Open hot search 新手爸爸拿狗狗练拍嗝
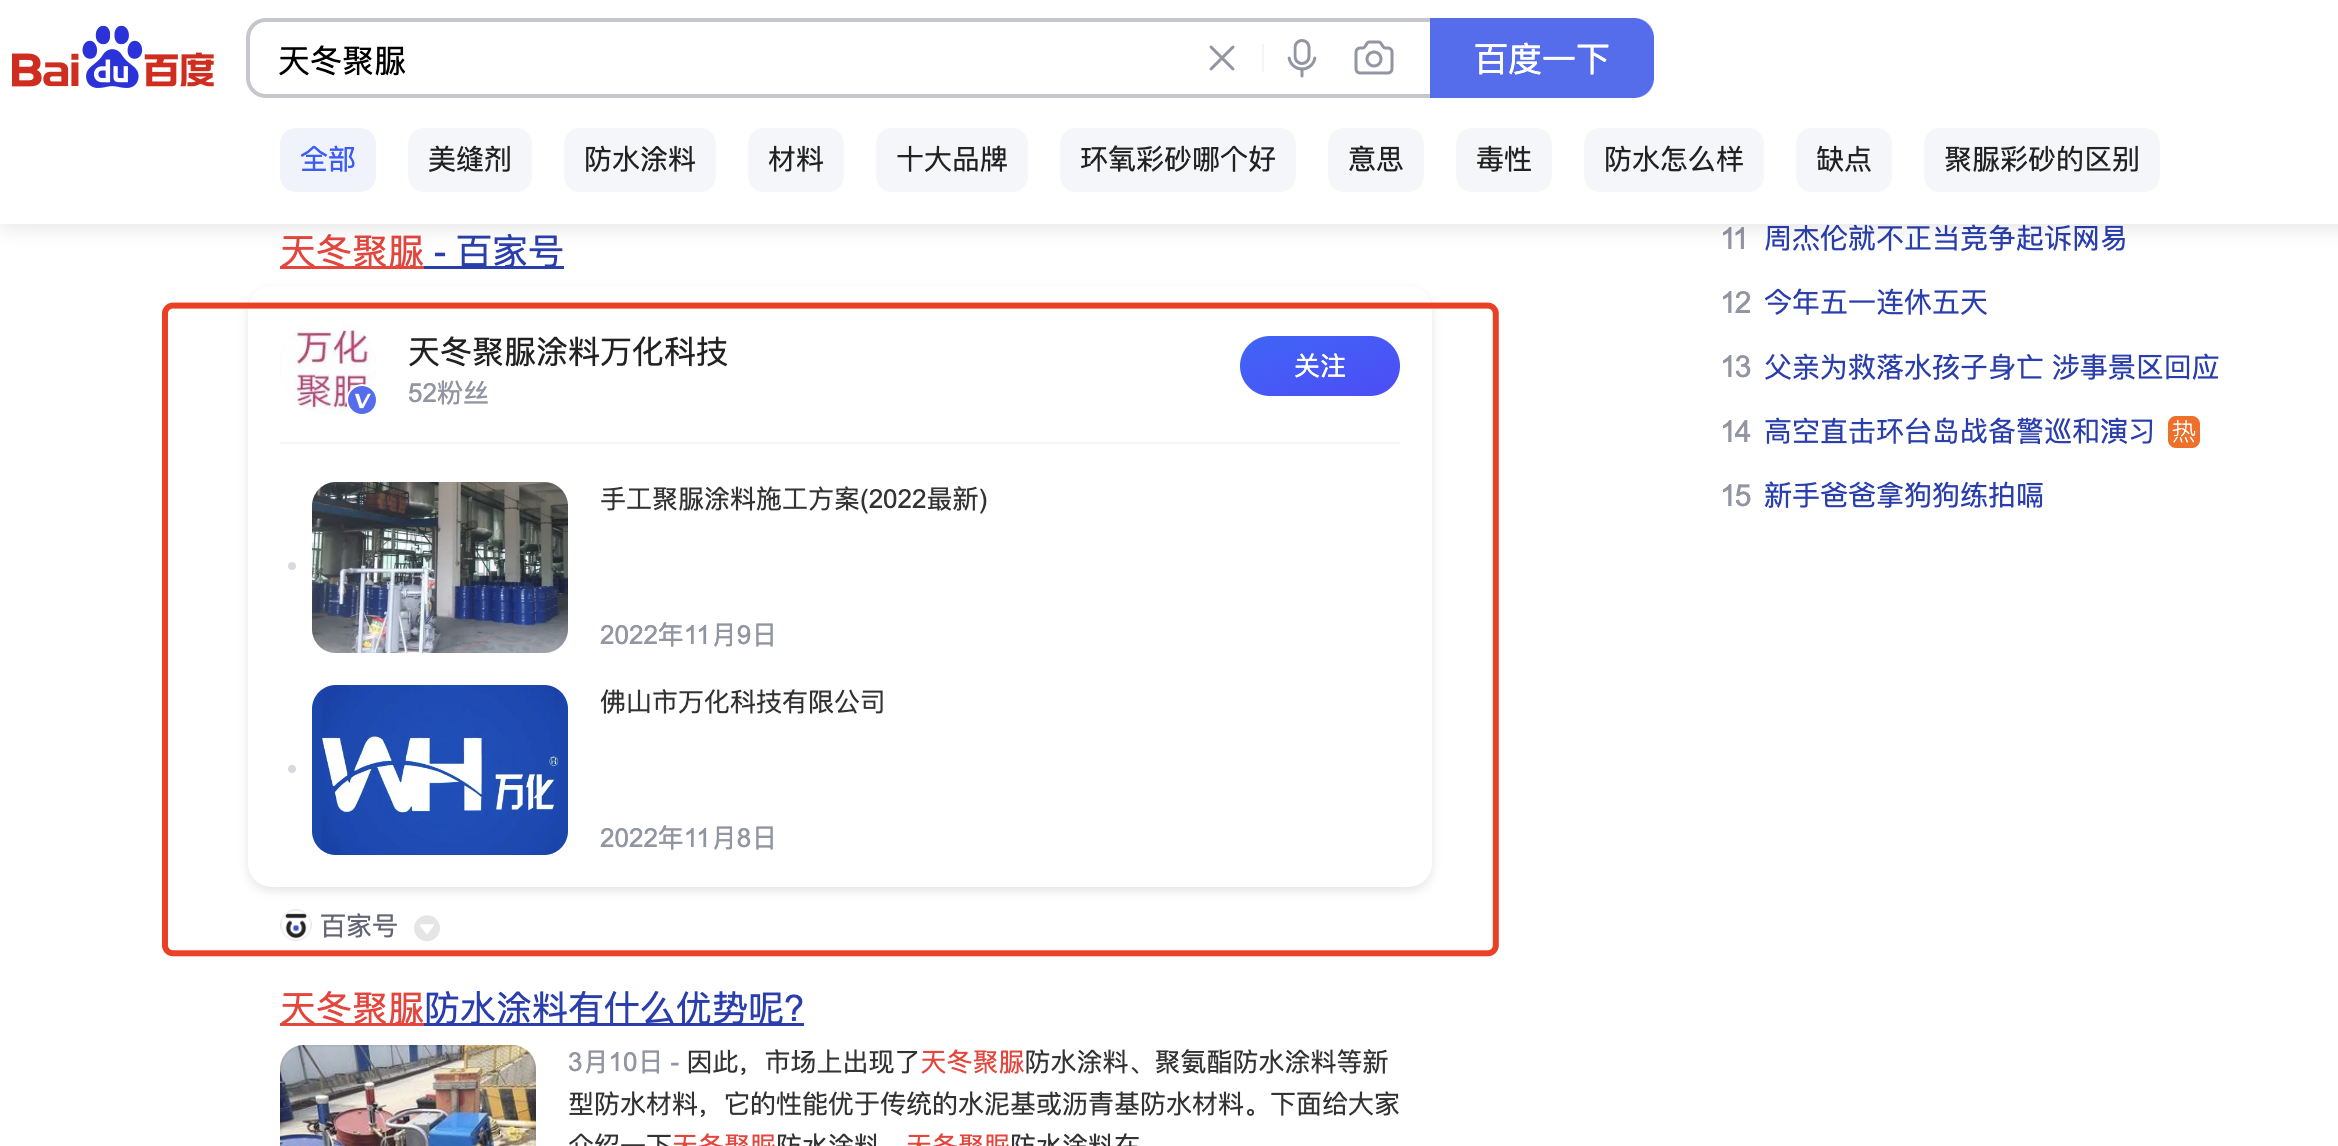The height and width of the screenshot is (1146, 2338). point(1904,495)
